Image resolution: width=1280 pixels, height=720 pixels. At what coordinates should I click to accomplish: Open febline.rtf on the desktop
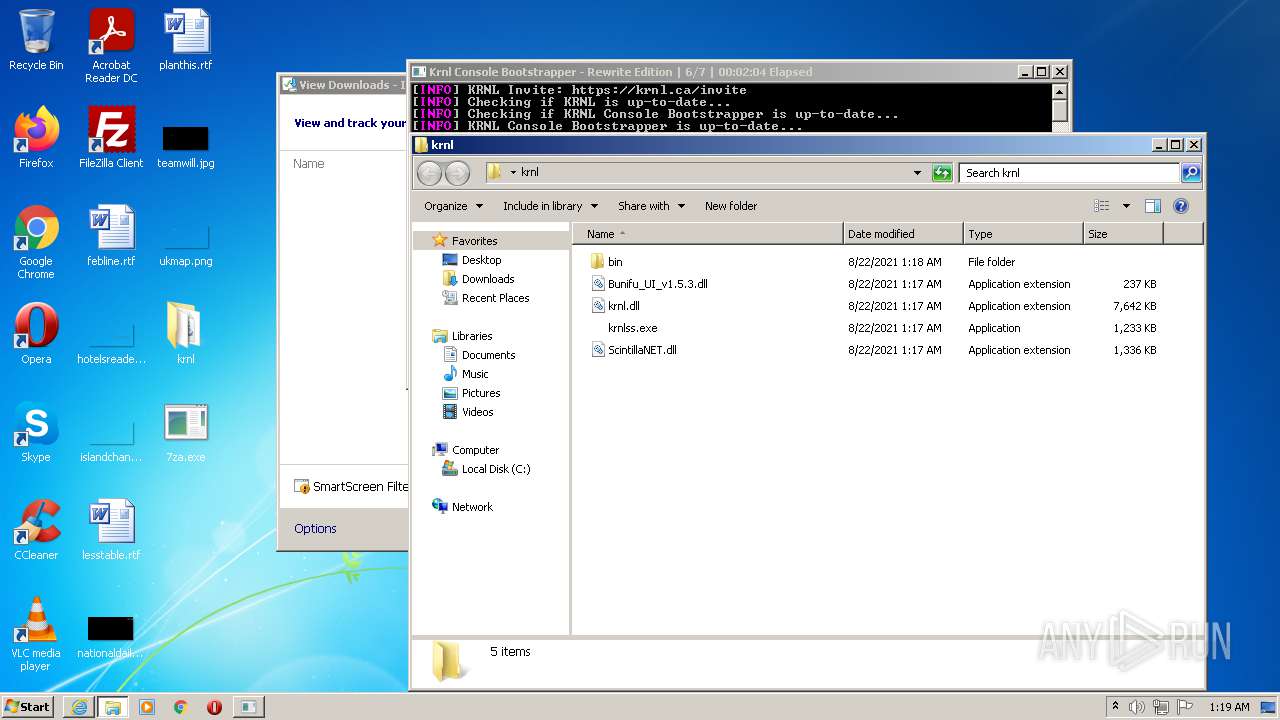(x=111, y=236)
